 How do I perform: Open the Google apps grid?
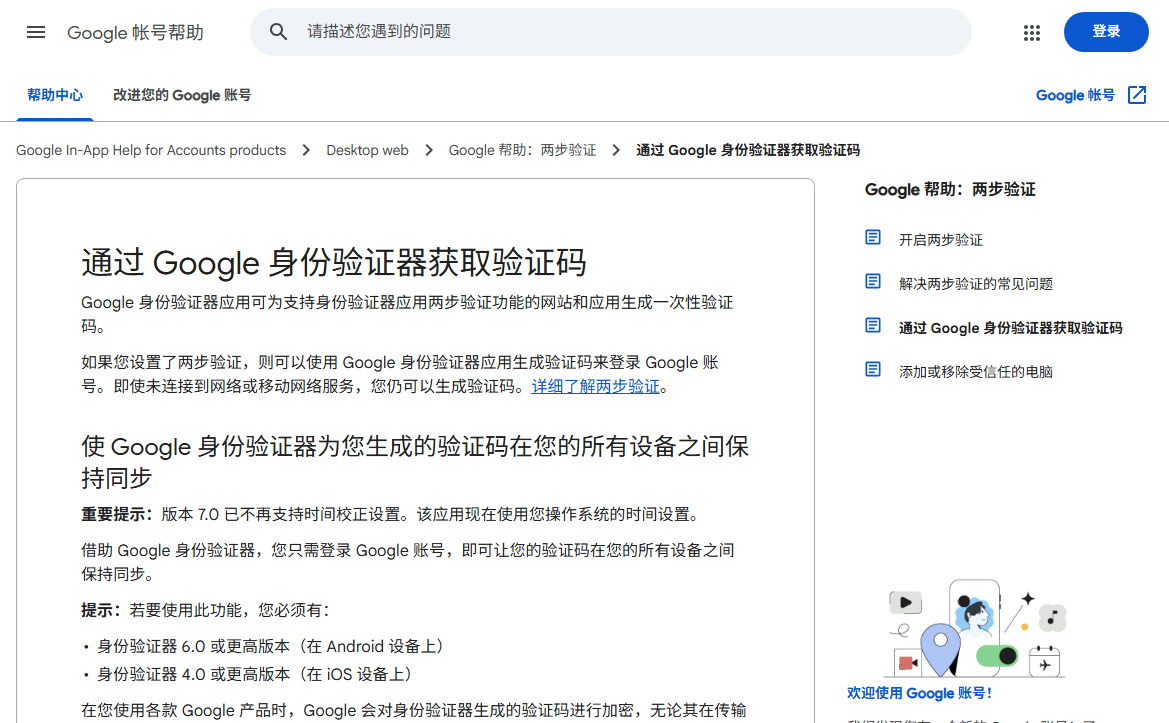click(x=1032, y=32)
